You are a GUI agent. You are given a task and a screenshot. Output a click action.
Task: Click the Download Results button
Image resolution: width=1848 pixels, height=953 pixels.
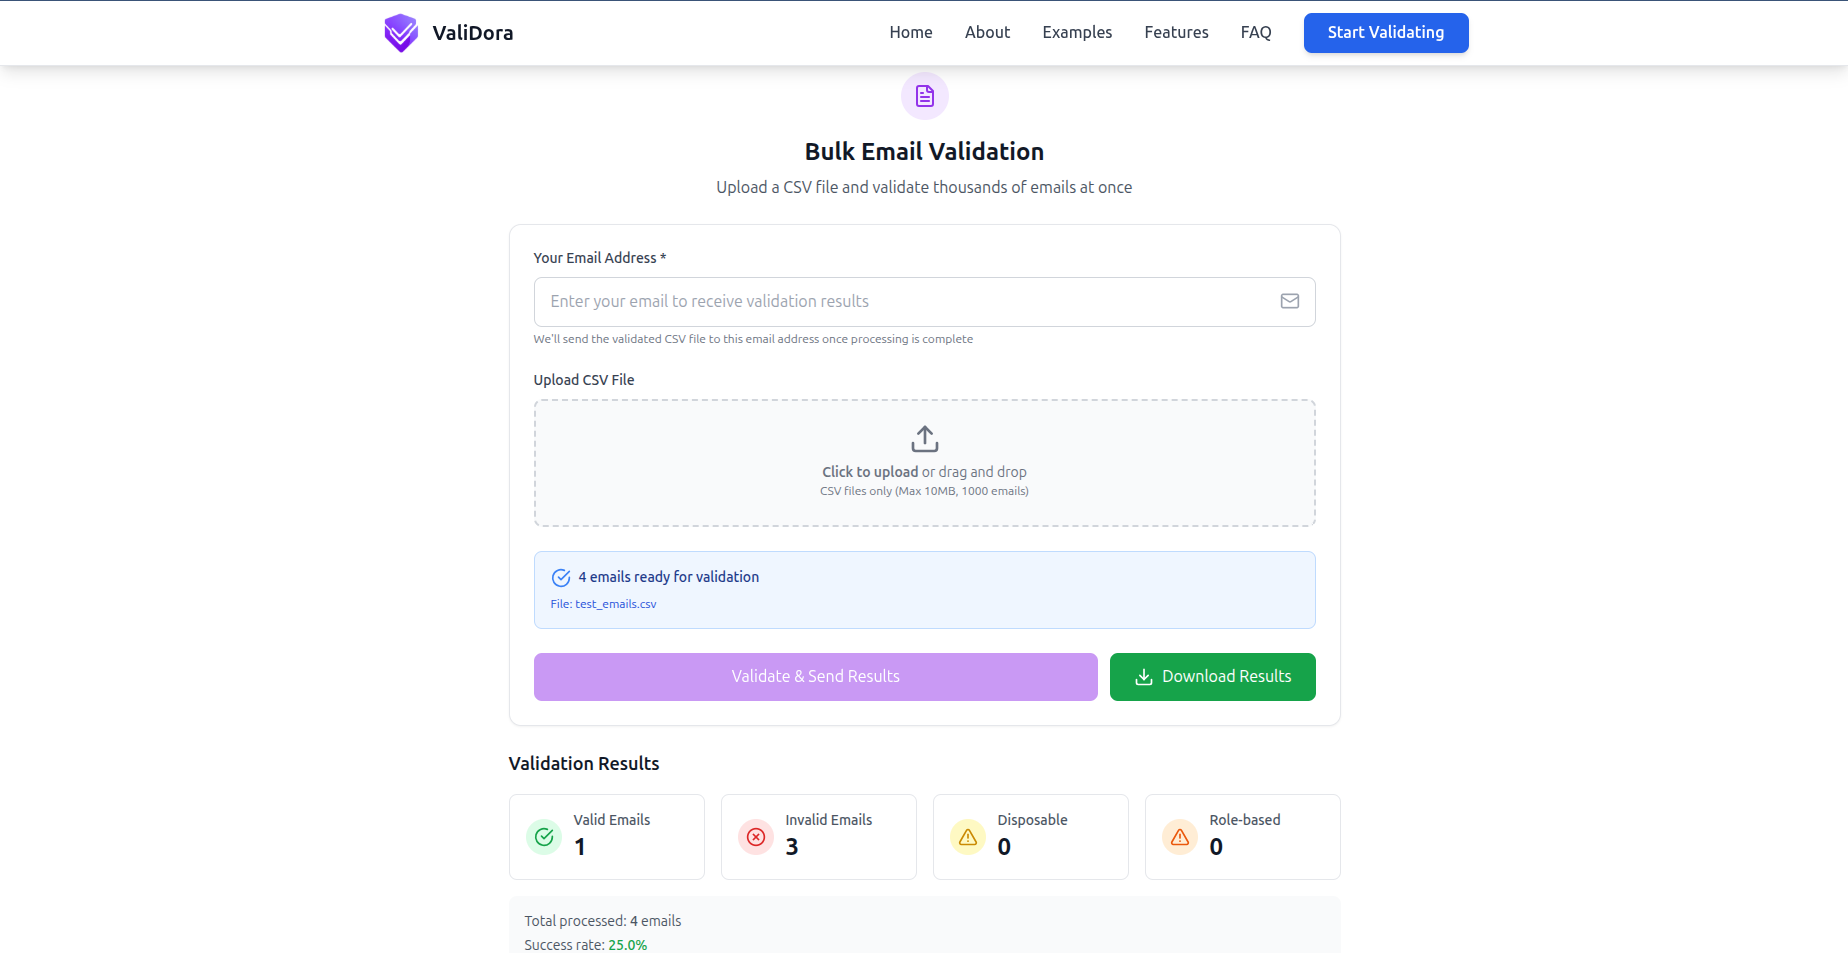click(x=1212, y=677)
